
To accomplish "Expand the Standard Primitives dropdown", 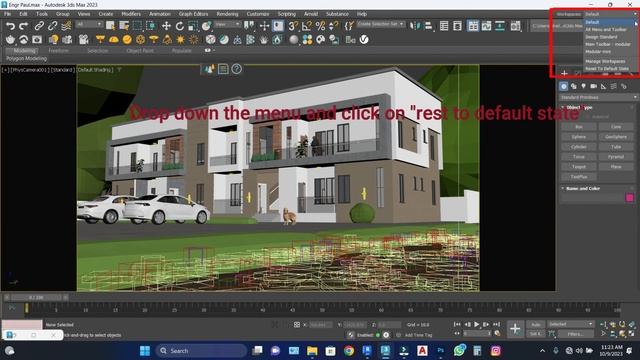I will pos(598,97).
